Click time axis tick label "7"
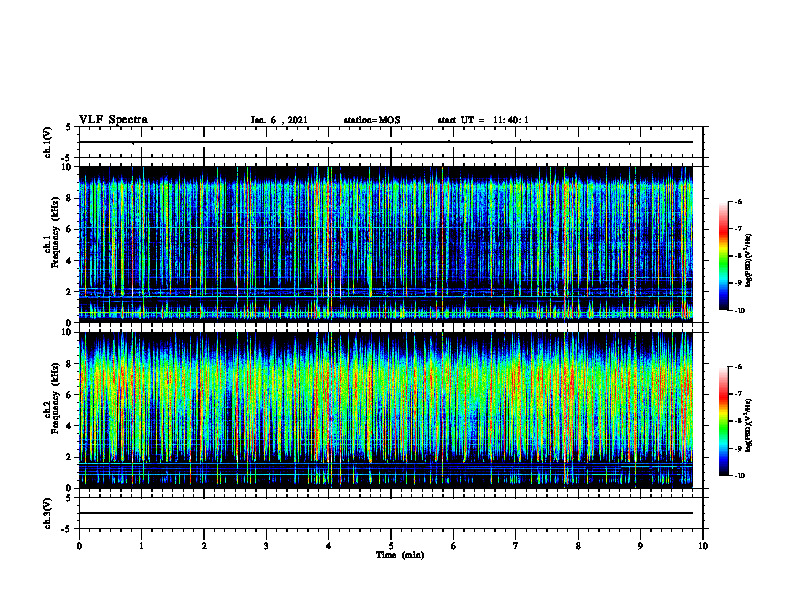Viewport: 792px width, 612px height. [516, 546]
